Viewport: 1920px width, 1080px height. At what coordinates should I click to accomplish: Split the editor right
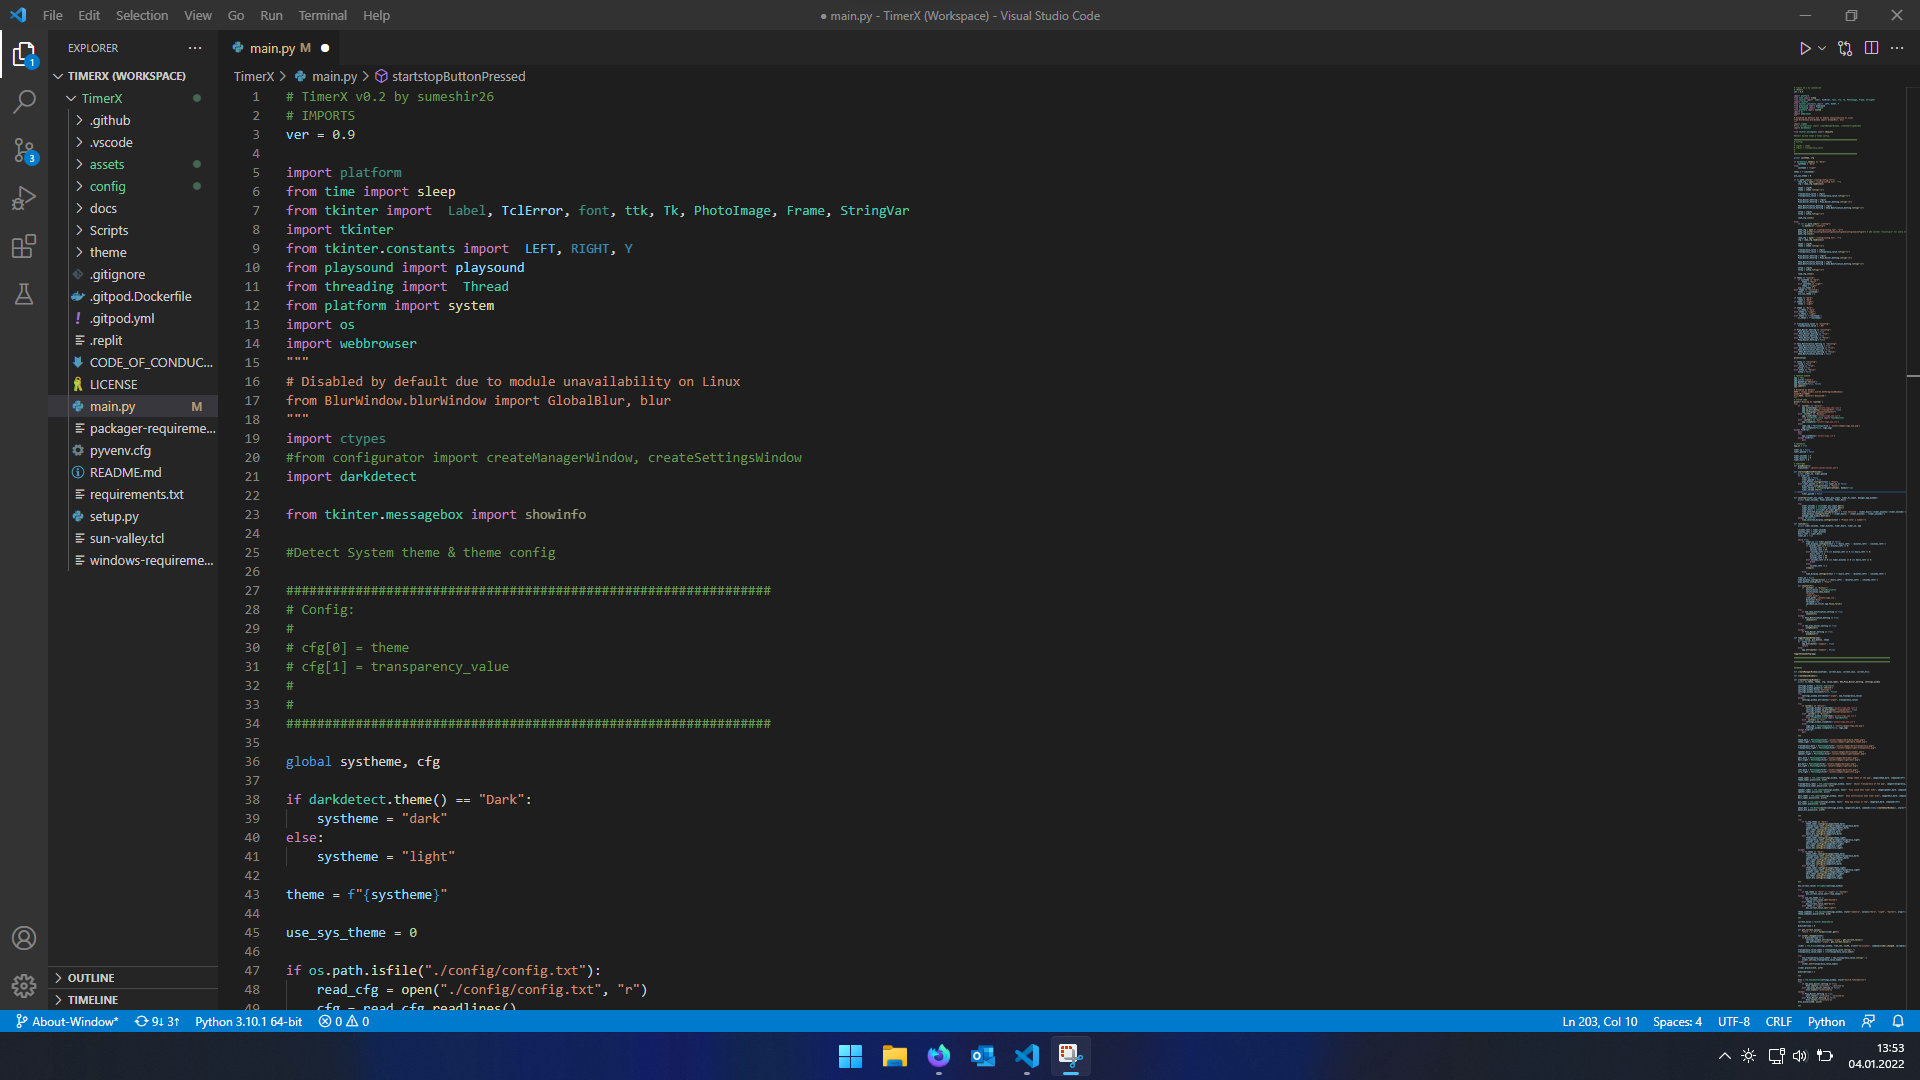(x=1871, y=47)
